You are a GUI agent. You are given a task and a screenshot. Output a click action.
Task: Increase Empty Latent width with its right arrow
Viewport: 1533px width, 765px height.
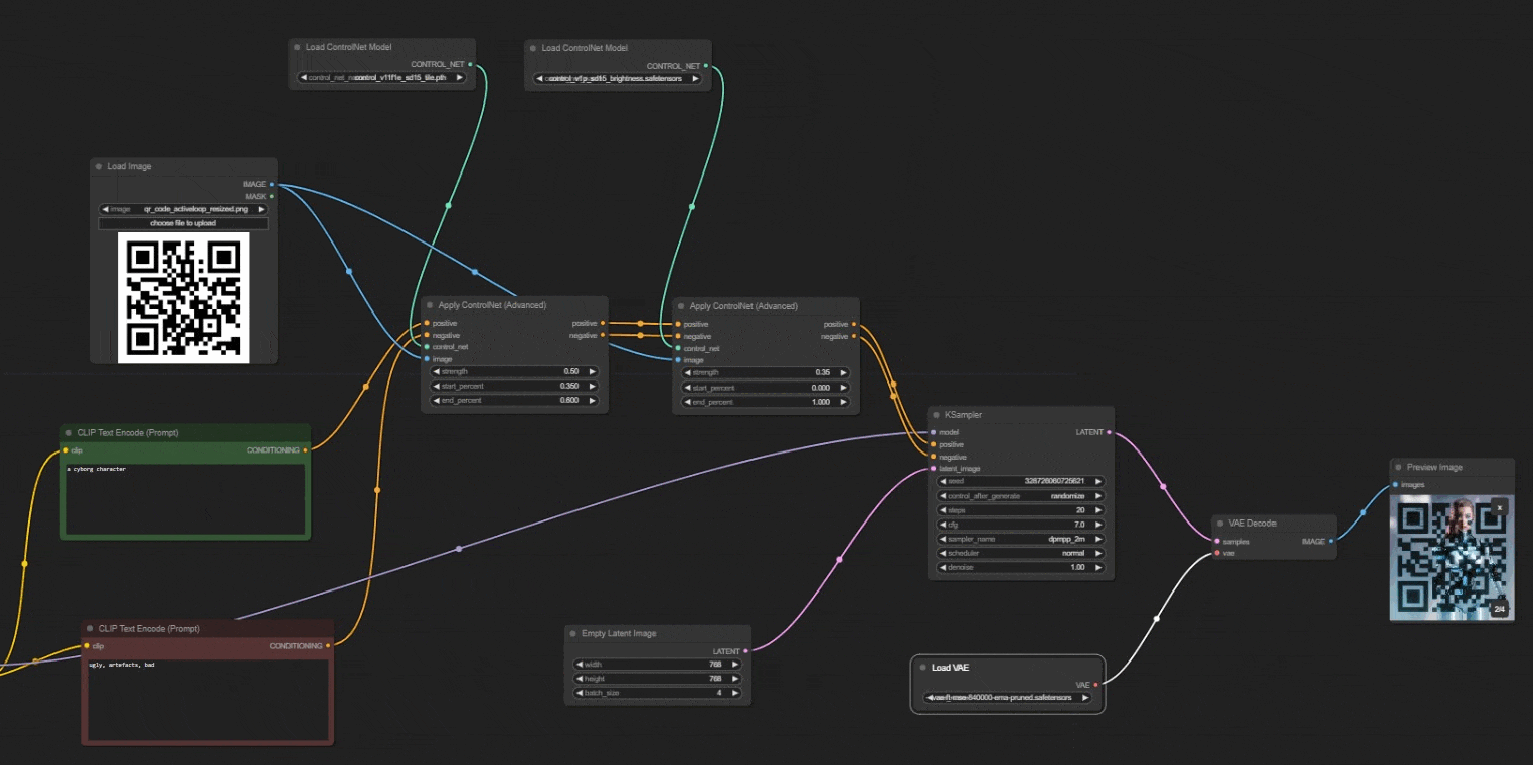(735, 664)
